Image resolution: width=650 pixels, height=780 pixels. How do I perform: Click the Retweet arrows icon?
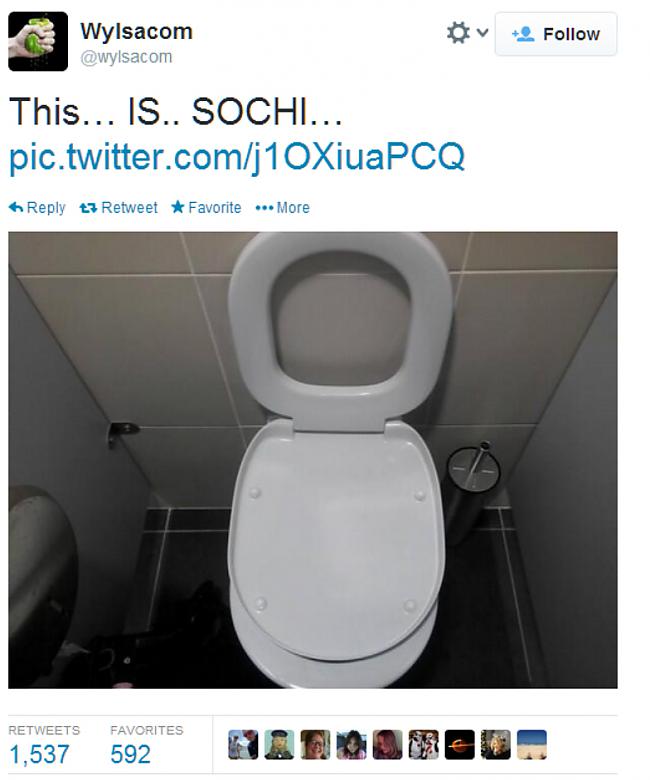coord(88,208)
